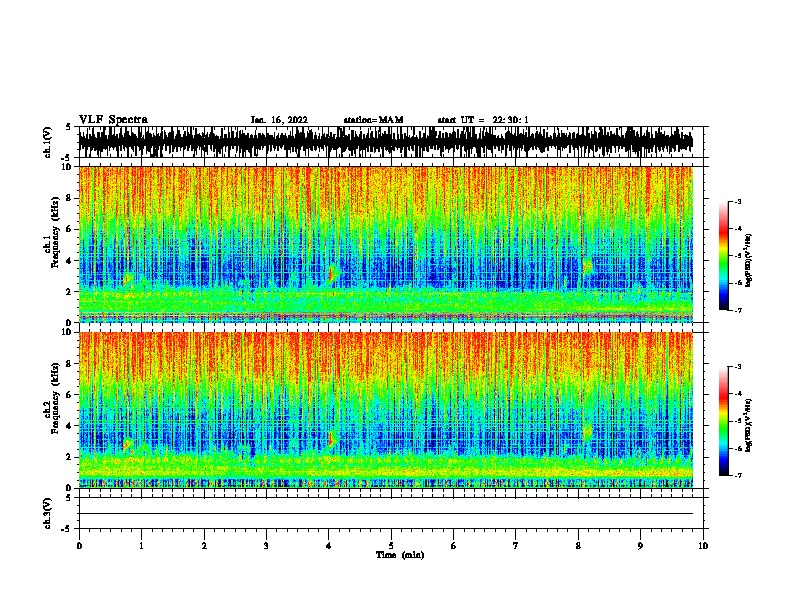Click the "ch.1(V)" waveform axis label

[x=48, y=142]
